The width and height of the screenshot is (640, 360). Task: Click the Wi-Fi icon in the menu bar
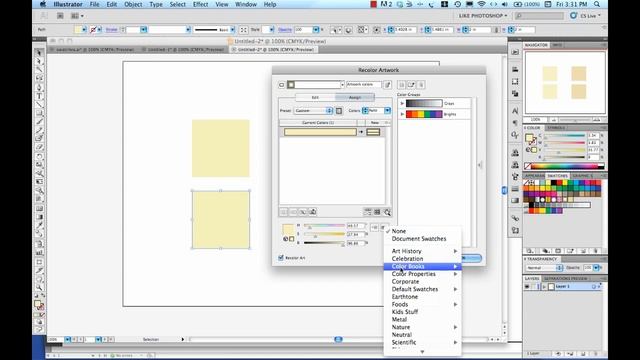(x=482, y=4)
